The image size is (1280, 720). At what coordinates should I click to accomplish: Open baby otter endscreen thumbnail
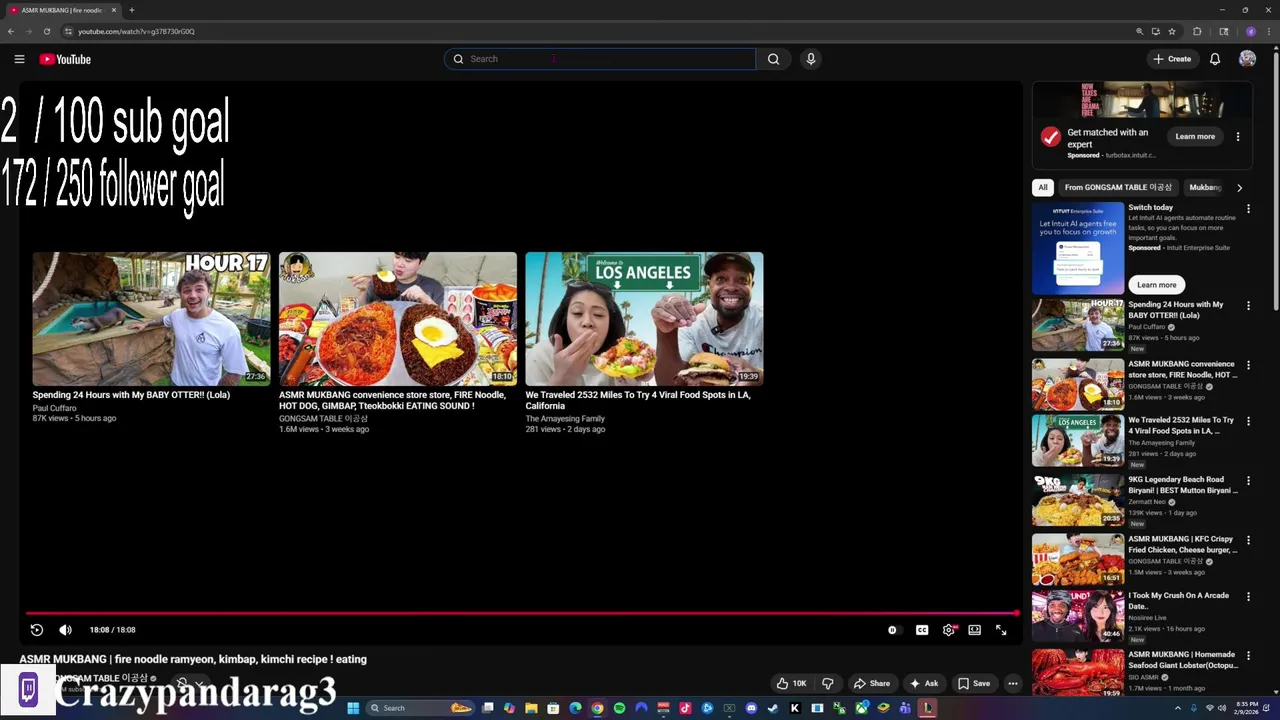(x=151, y=318)
